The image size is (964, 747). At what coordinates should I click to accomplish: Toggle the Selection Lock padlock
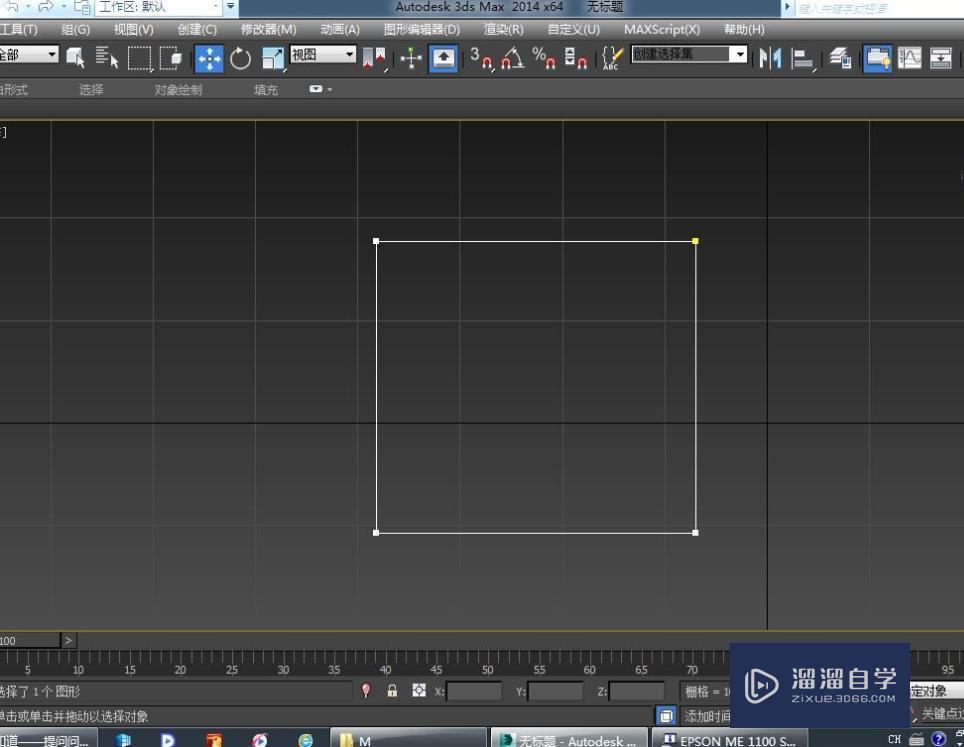pos(392,691)
